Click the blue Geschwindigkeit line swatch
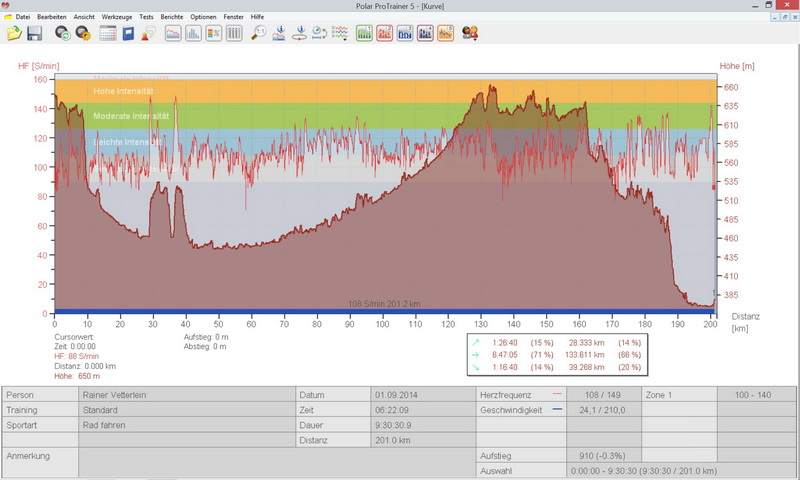 click(557, 410)
